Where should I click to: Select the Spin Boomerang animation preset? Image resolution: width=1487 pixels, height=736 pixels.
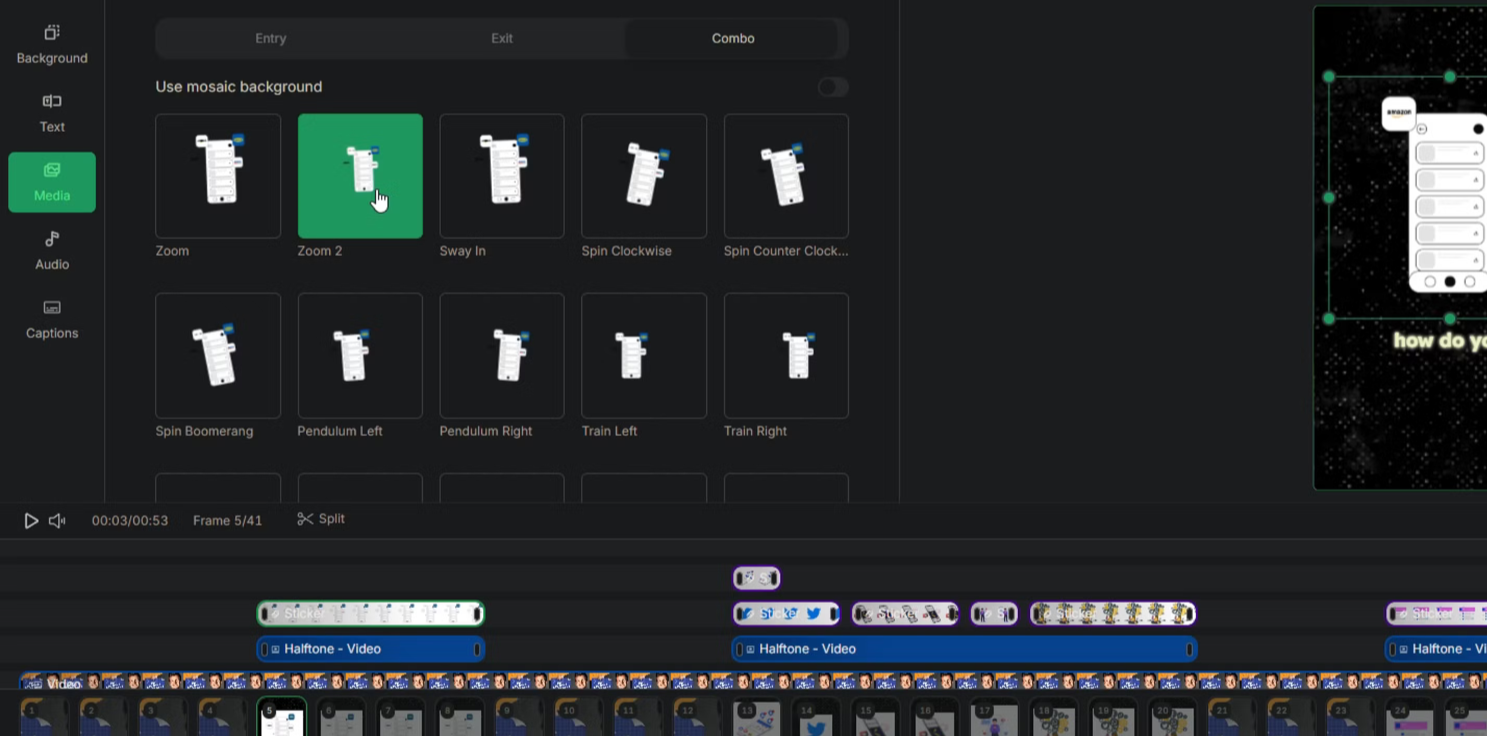pos(218,355)
